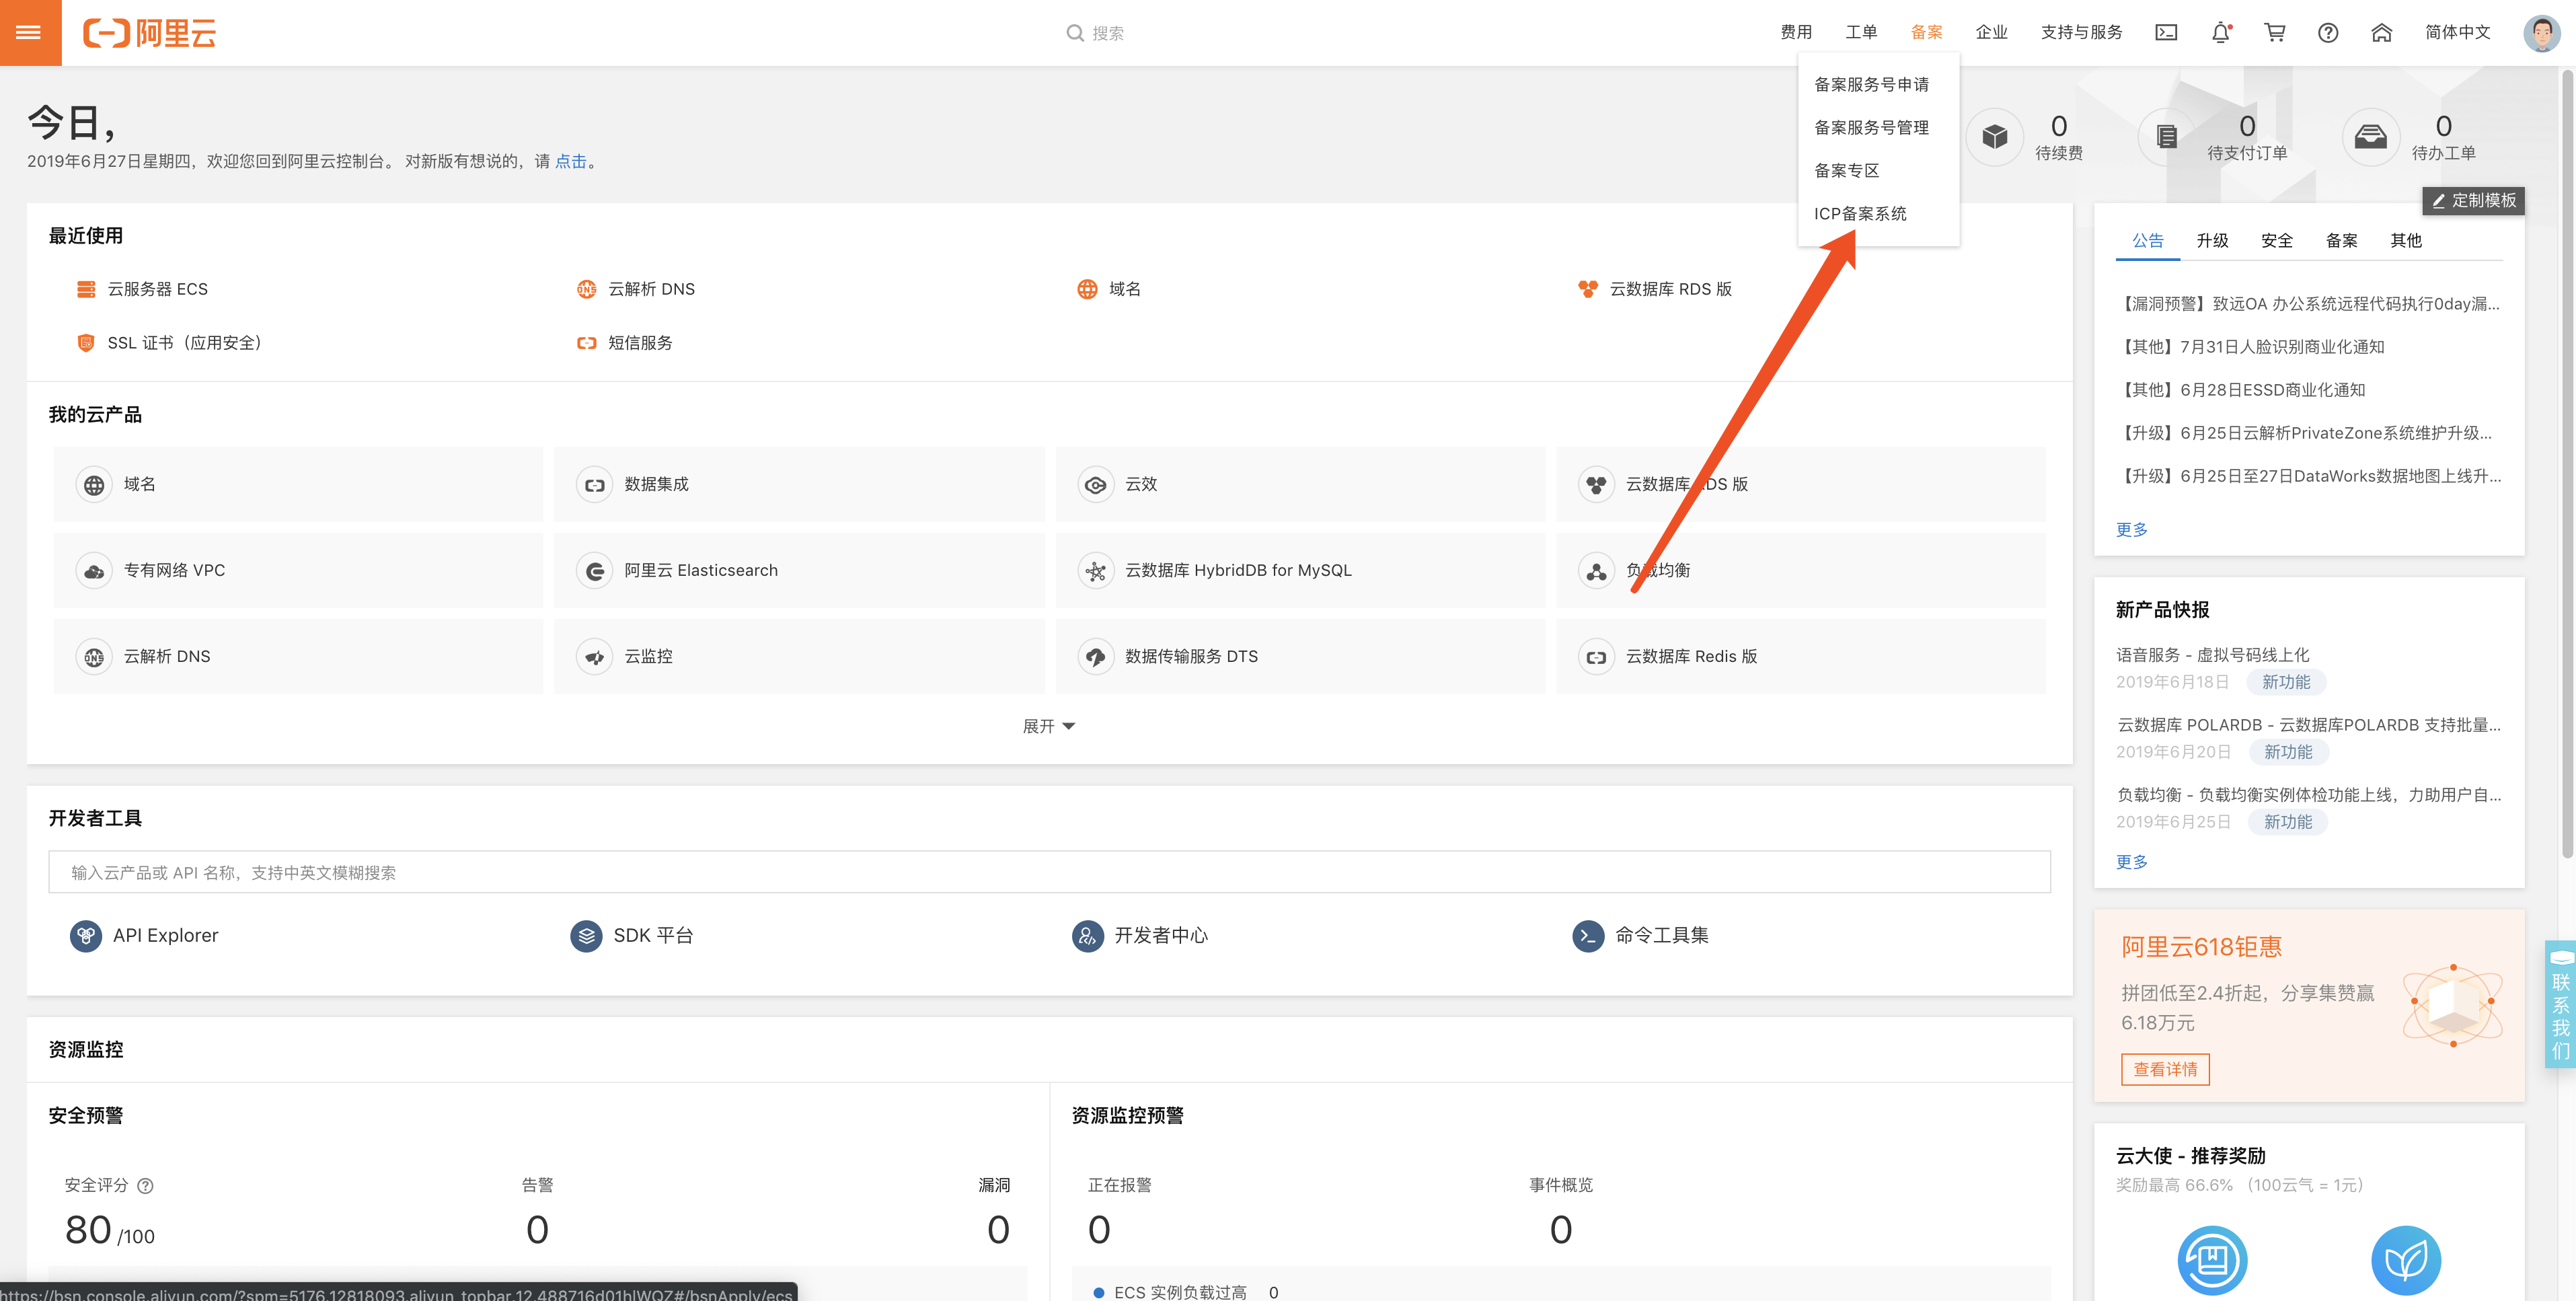Click 更多 under 新产品快报
This screenshot has width=2576, height=1301.
[x=2131, y=862]
